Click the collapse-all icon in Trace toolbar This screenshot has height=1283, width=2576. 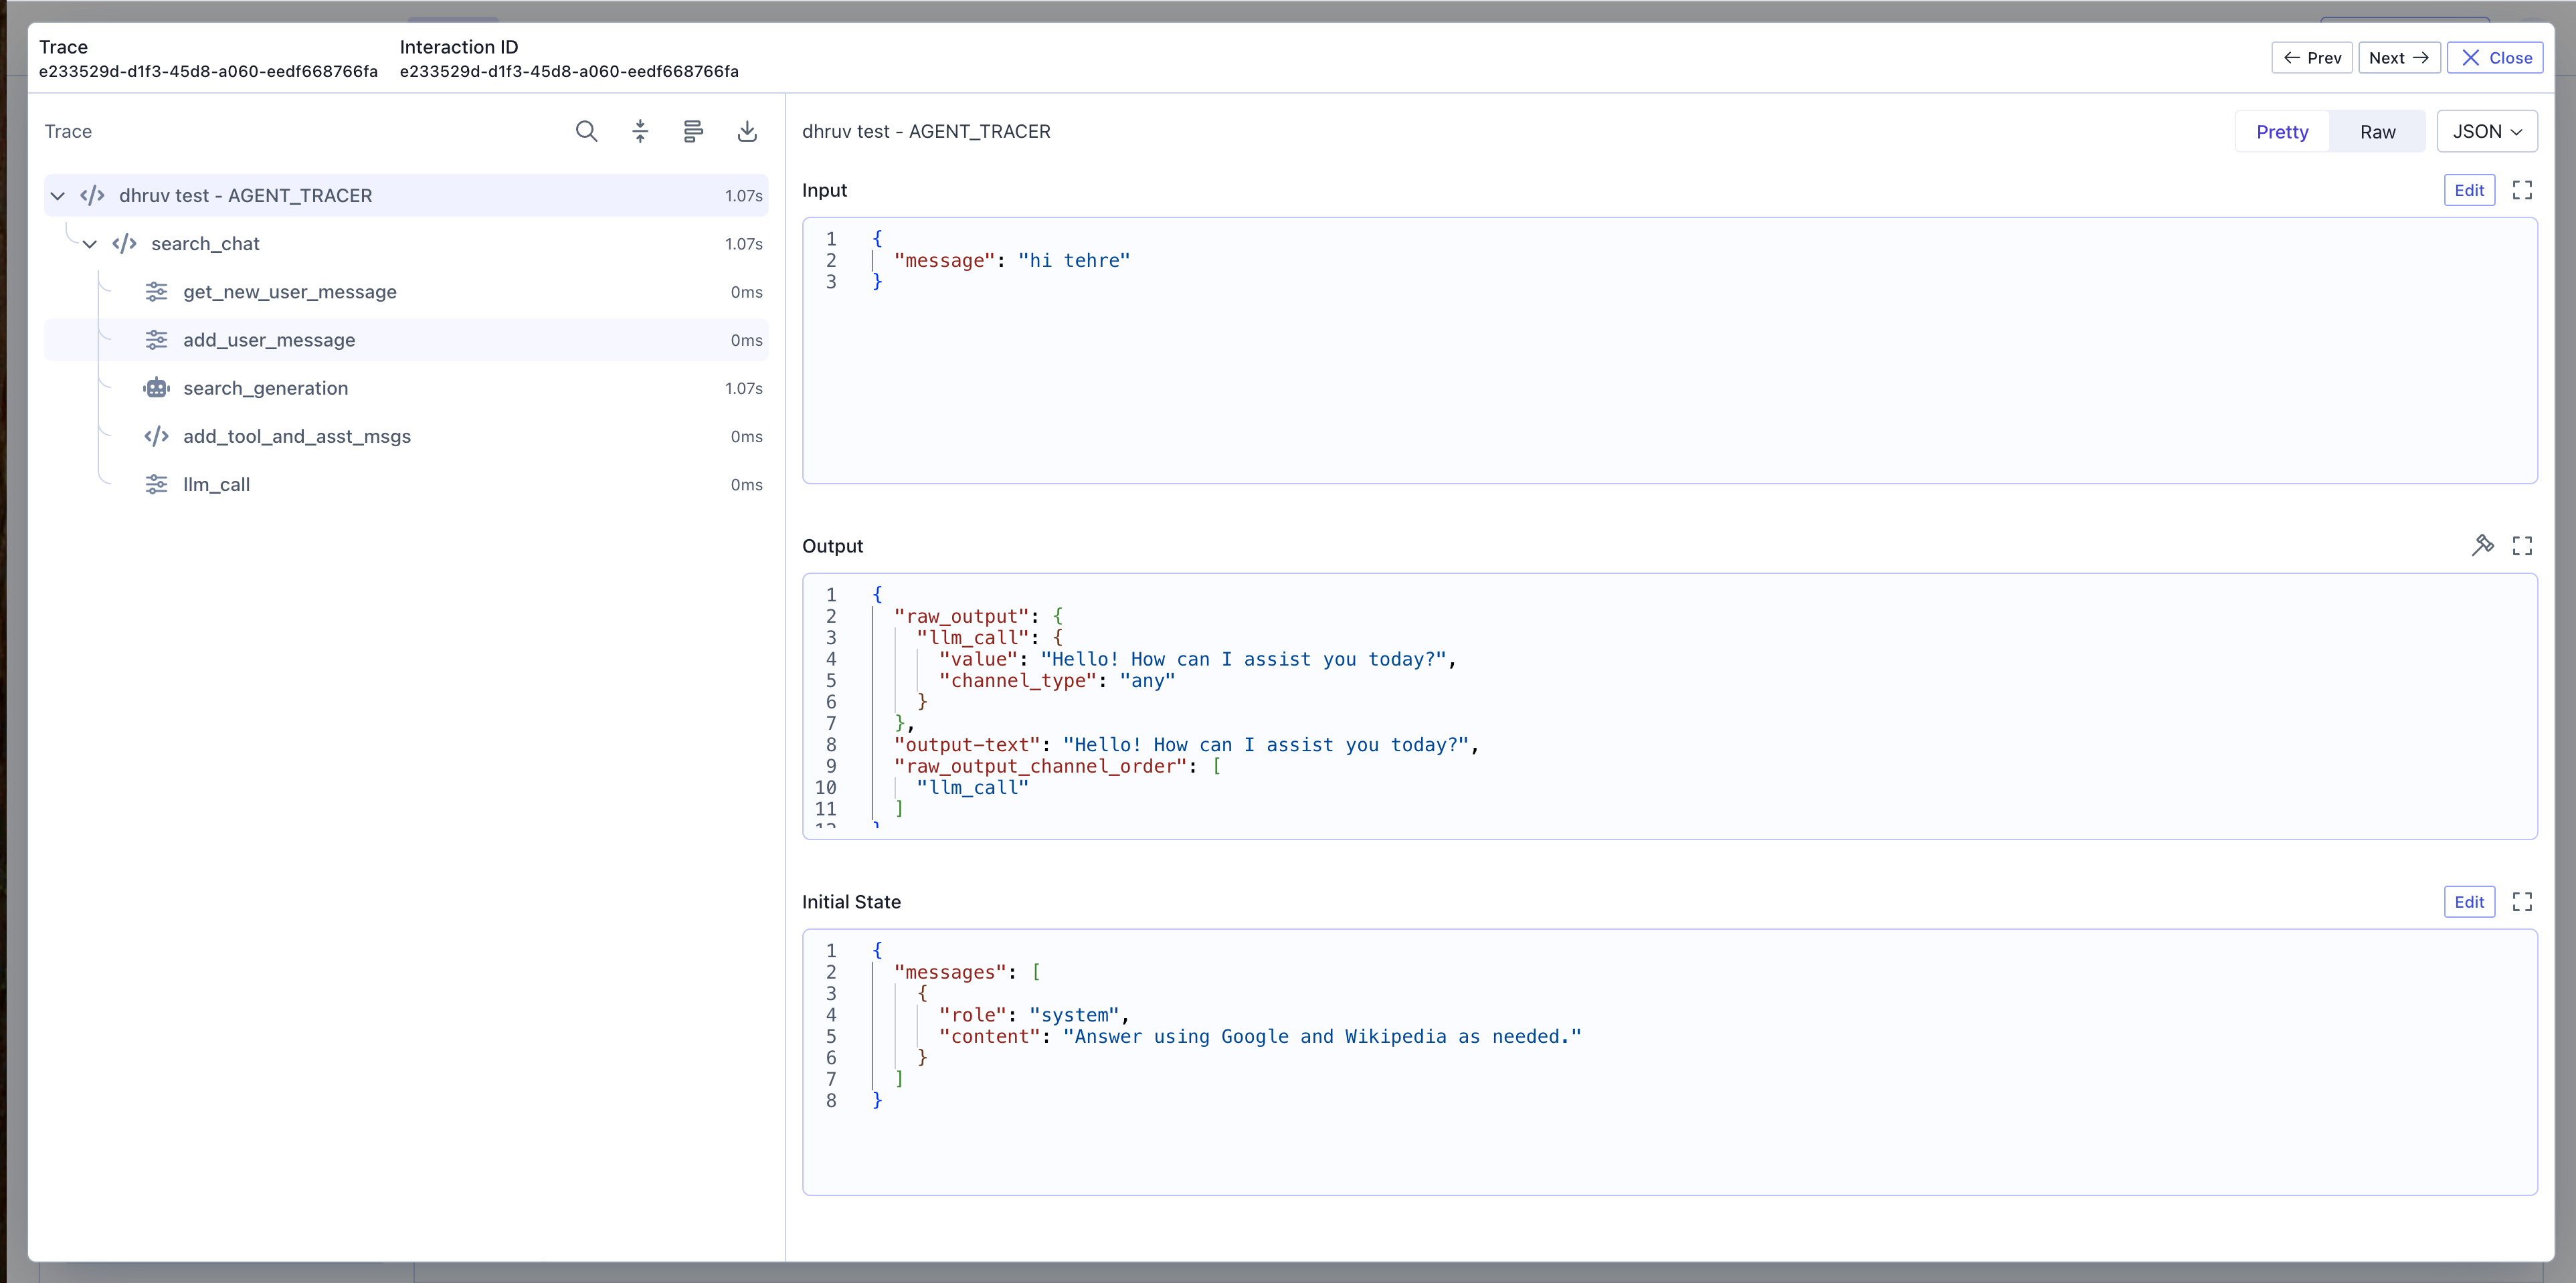[x=640, y=131]
